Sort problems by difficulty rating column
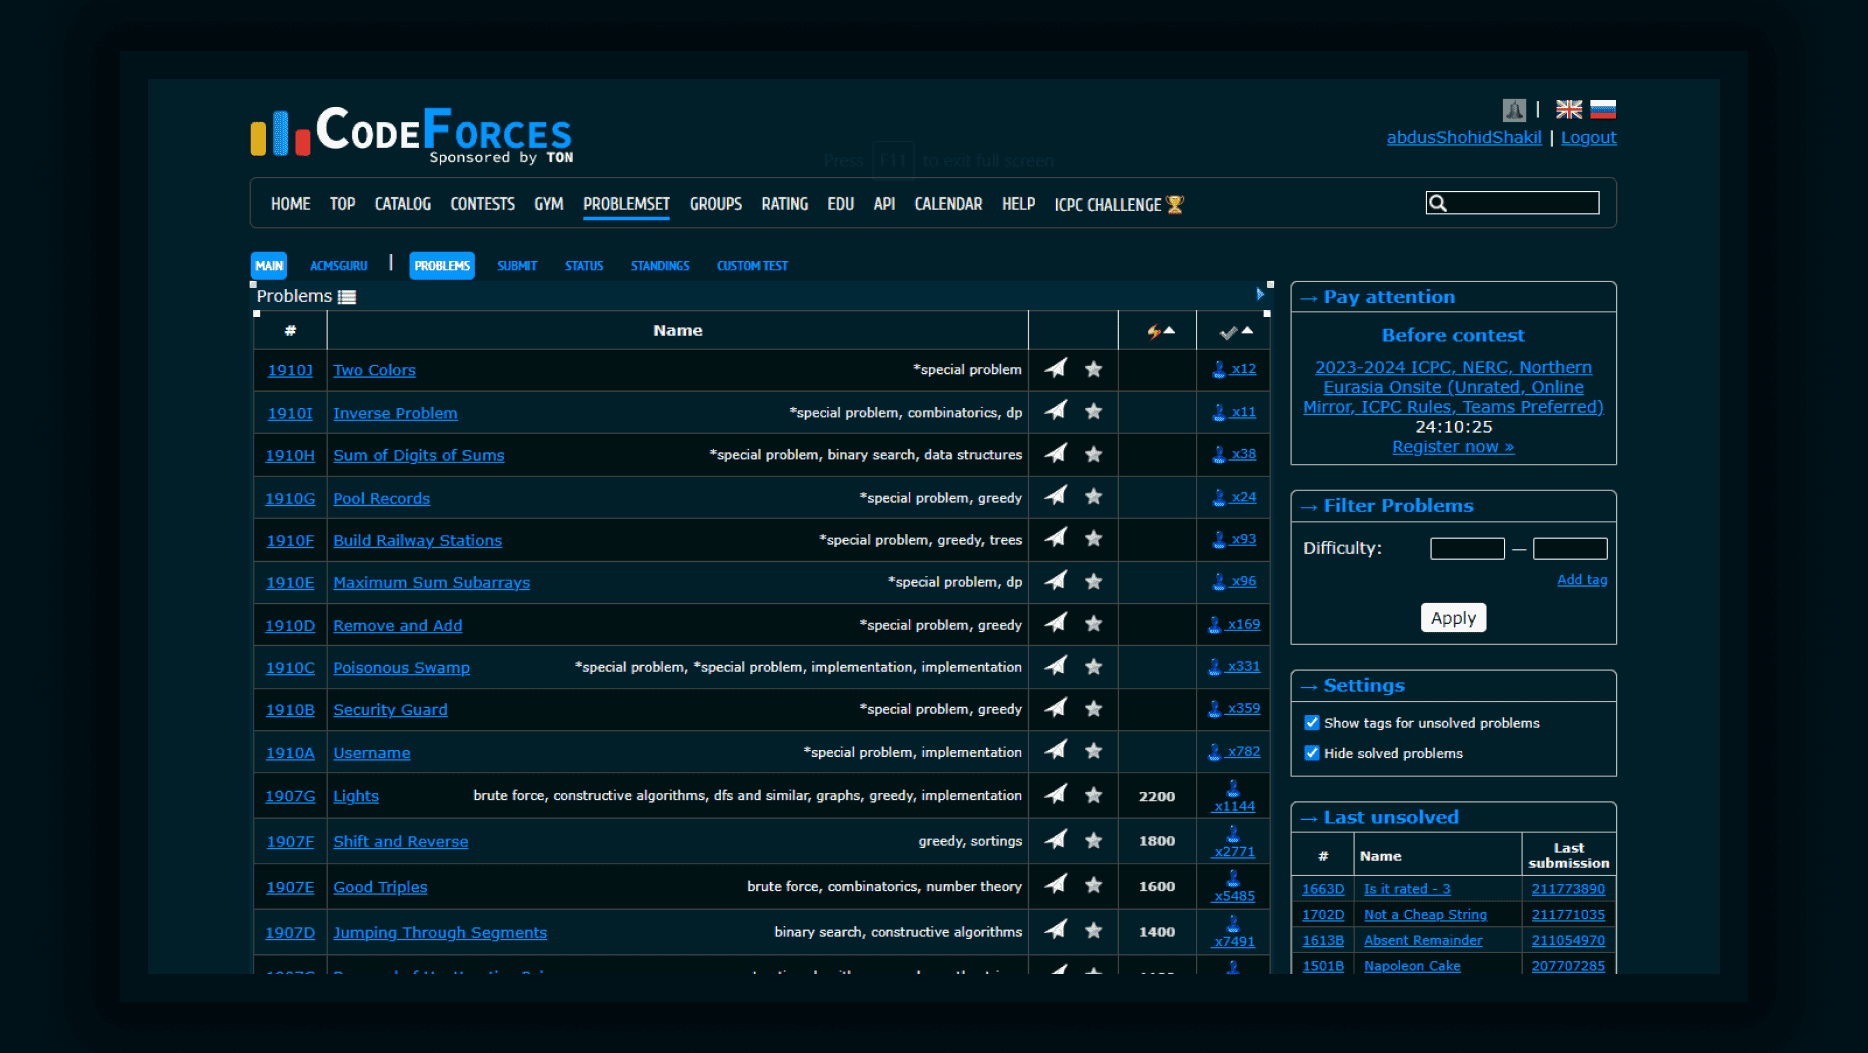Screen dimensions: 1868x1053 [1160, 331]
